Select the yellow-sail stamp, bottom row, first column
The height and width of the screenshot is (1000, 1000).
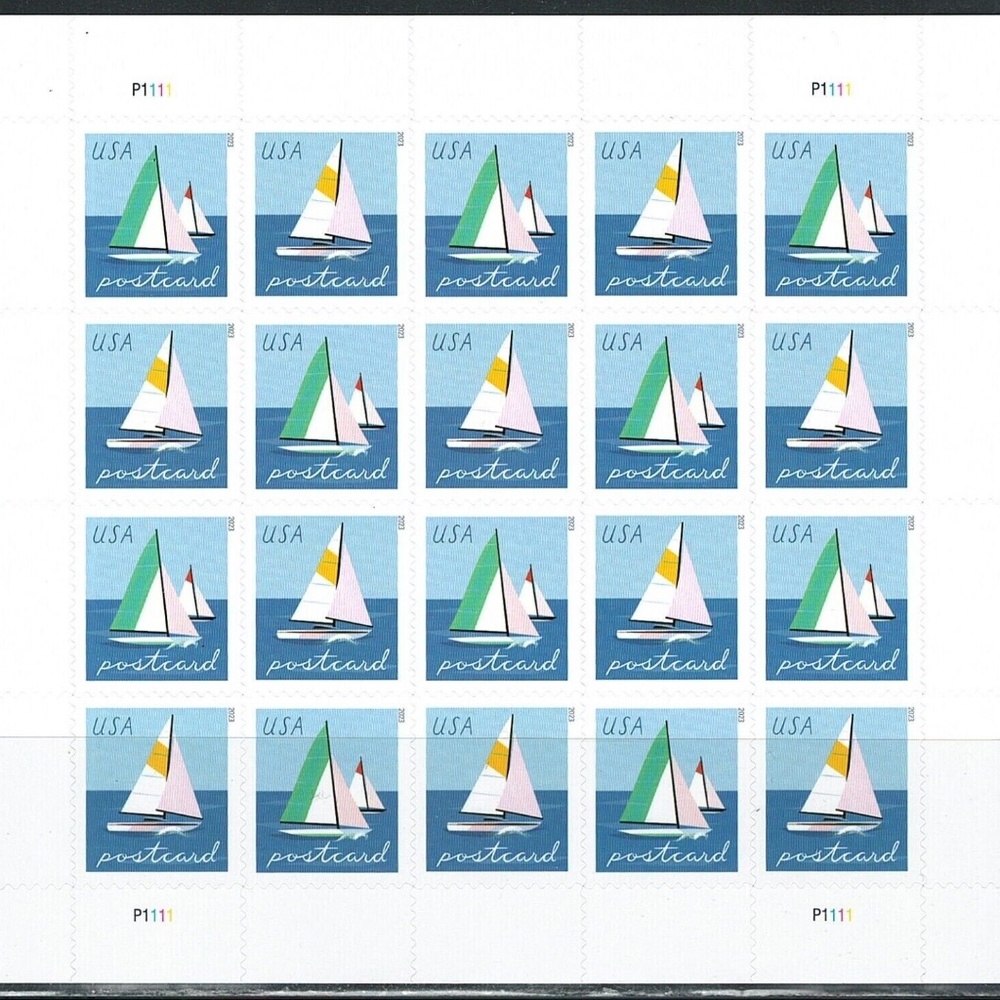tap(156, 790)
